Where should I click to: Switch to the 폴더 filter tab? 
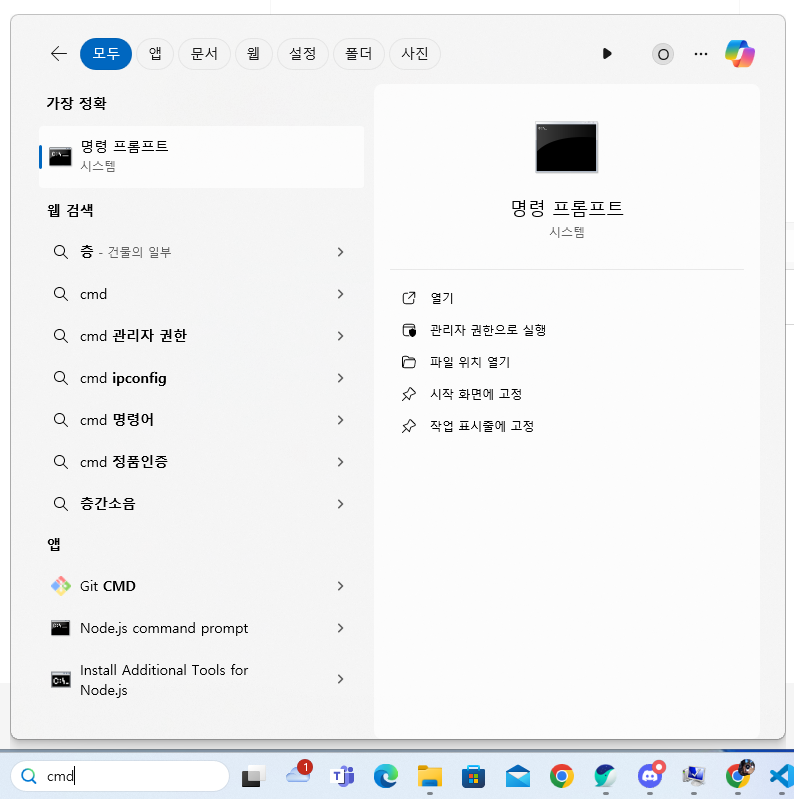pos(358,54)
